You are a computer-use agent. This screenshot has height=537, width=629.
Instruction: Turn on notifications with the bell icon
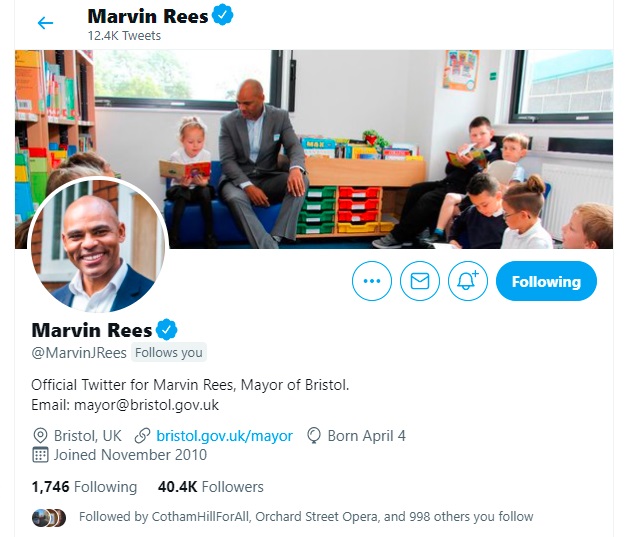[468, 281]
